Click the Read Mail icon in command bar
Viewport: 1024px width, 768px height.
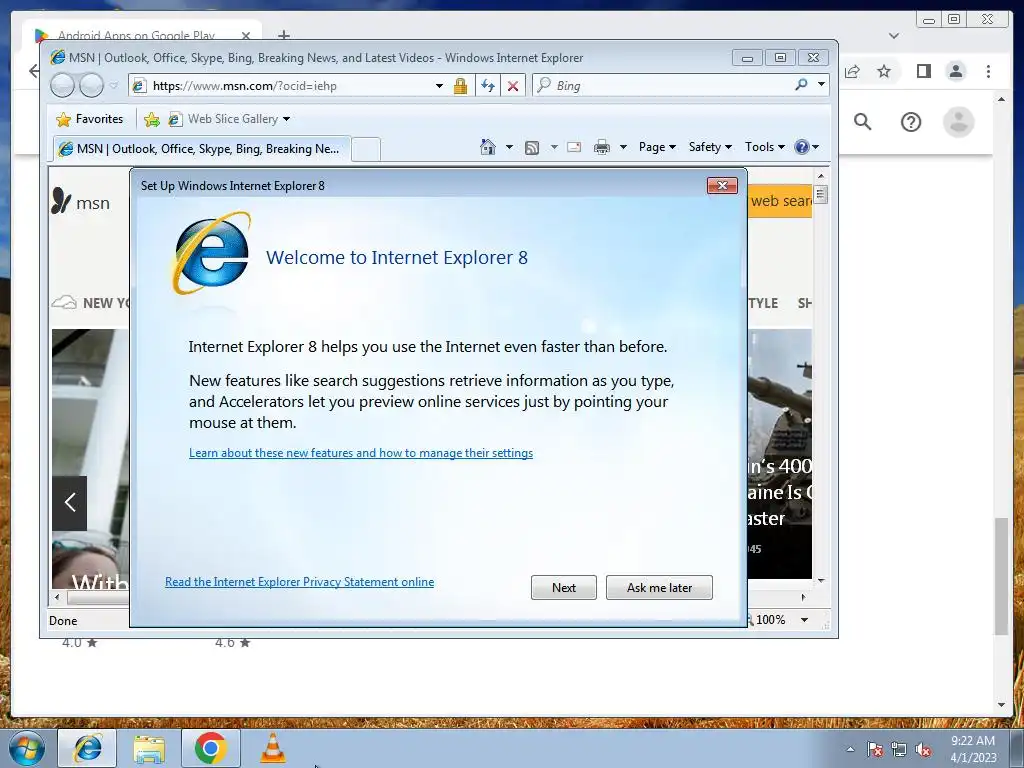tap(574, 147)
